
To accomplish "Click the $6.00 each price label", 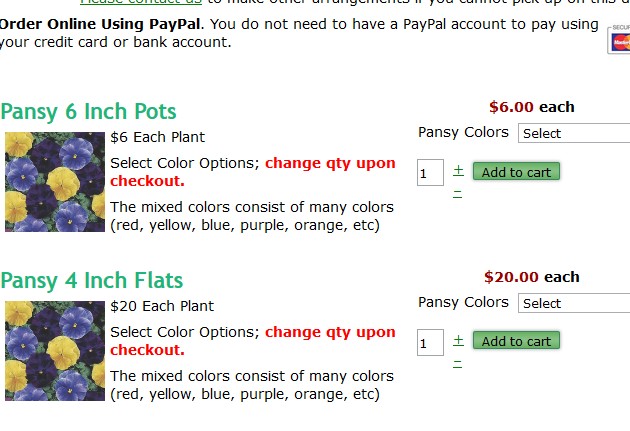I will point(532,107).
